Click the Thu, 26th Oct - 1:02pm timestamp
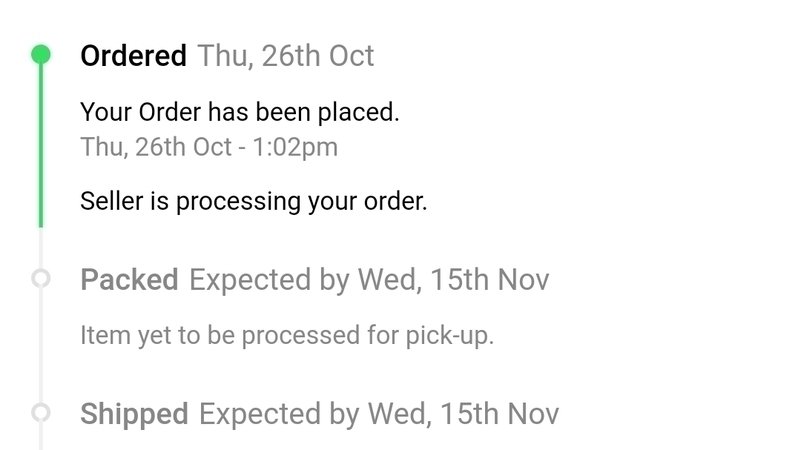 pyautogui.click(x=208, y=147)
